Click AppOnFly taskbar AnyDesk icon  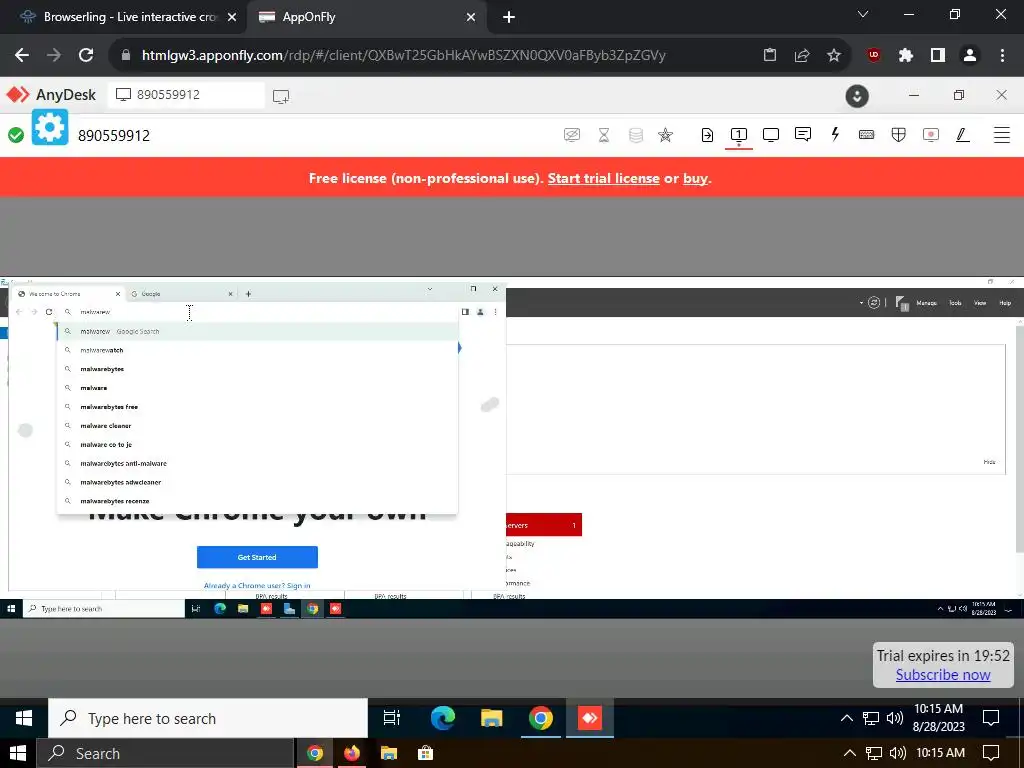click(x=590, y=718)
